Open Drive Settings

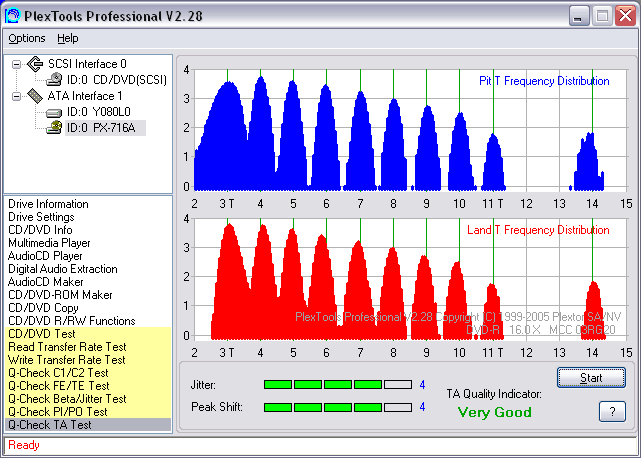pyautogui.click(x=41, y=217)
